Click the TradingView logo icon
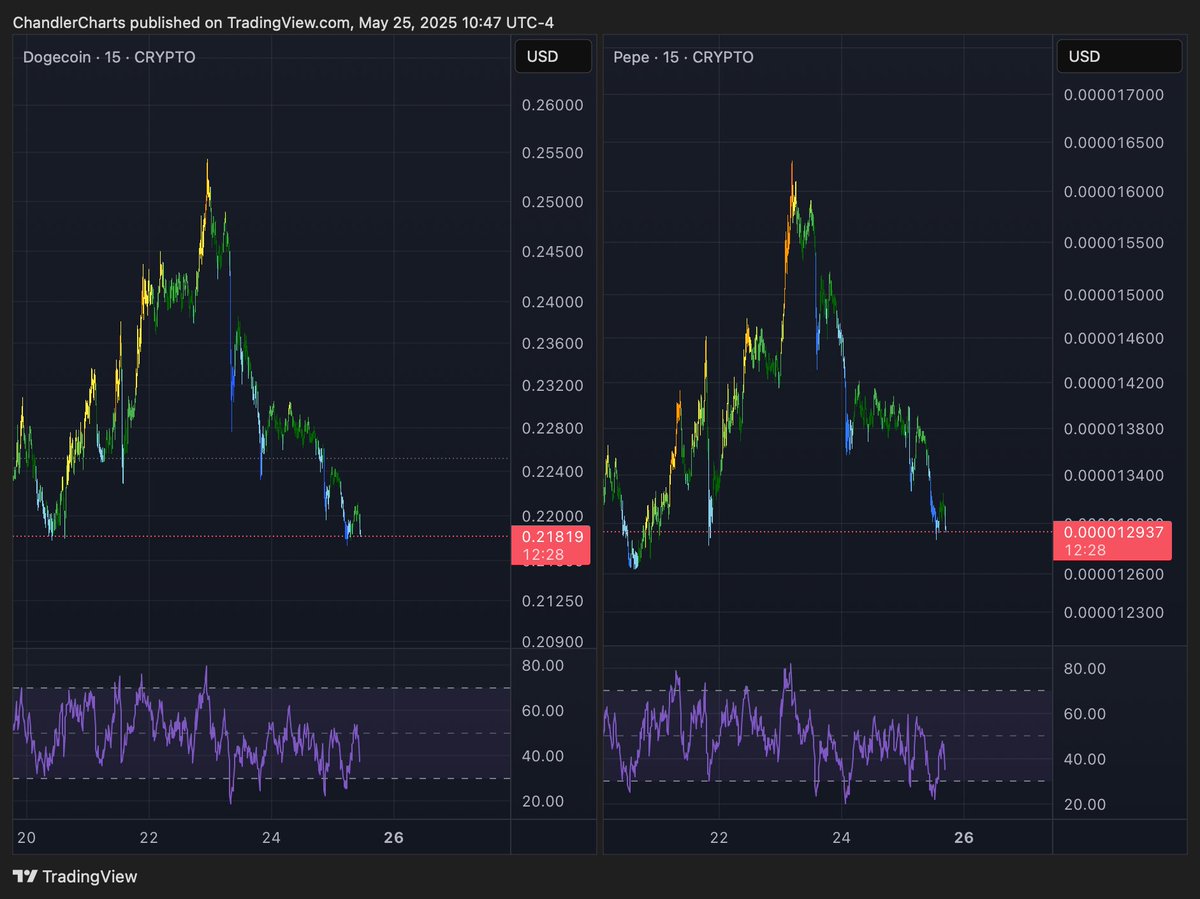1200x899 pixels. (26, 877)
